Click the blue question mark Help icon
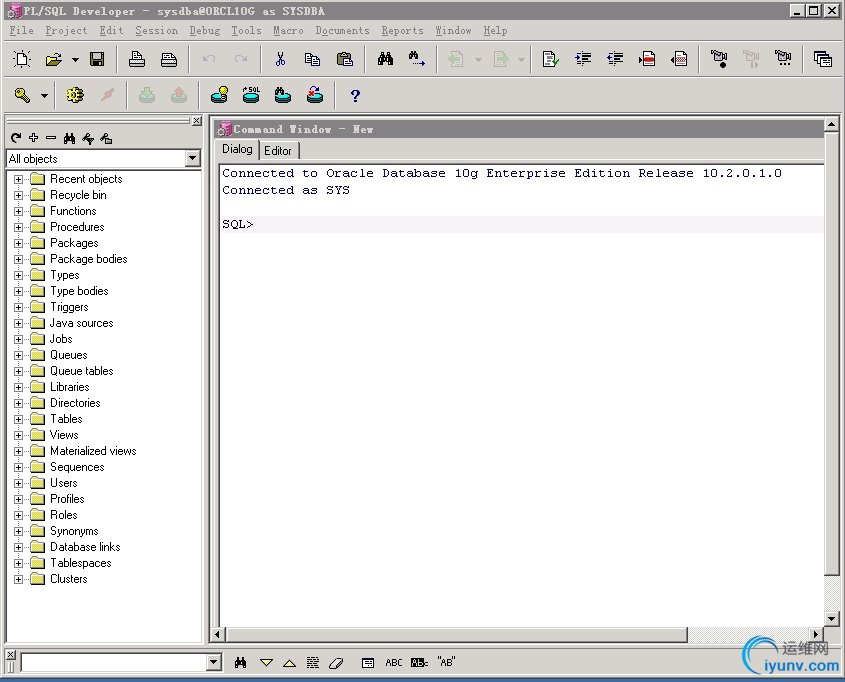The width and height of the screenshot is (845, 682). [x=355, y=96]
